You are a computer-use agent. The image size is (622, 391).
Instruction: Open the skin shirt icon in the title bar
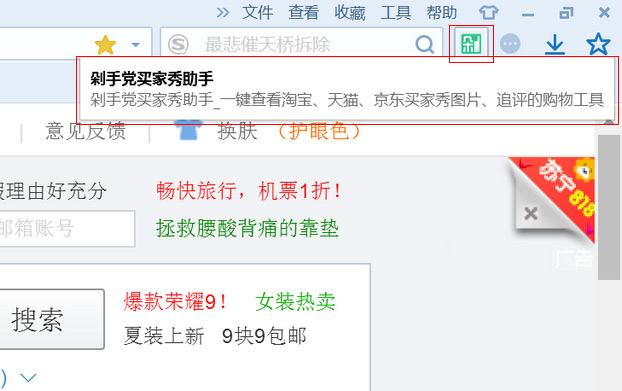pos(488,12)
